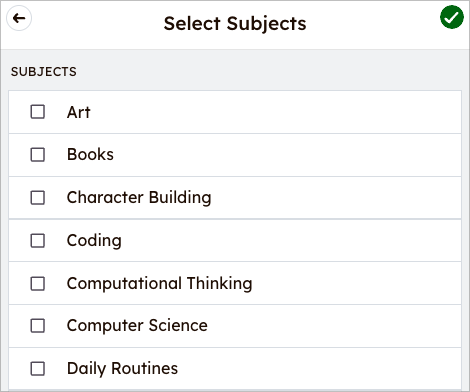Click the Select Subjects title
This screenshot has width=470, height=392.
tap(235, 24)
